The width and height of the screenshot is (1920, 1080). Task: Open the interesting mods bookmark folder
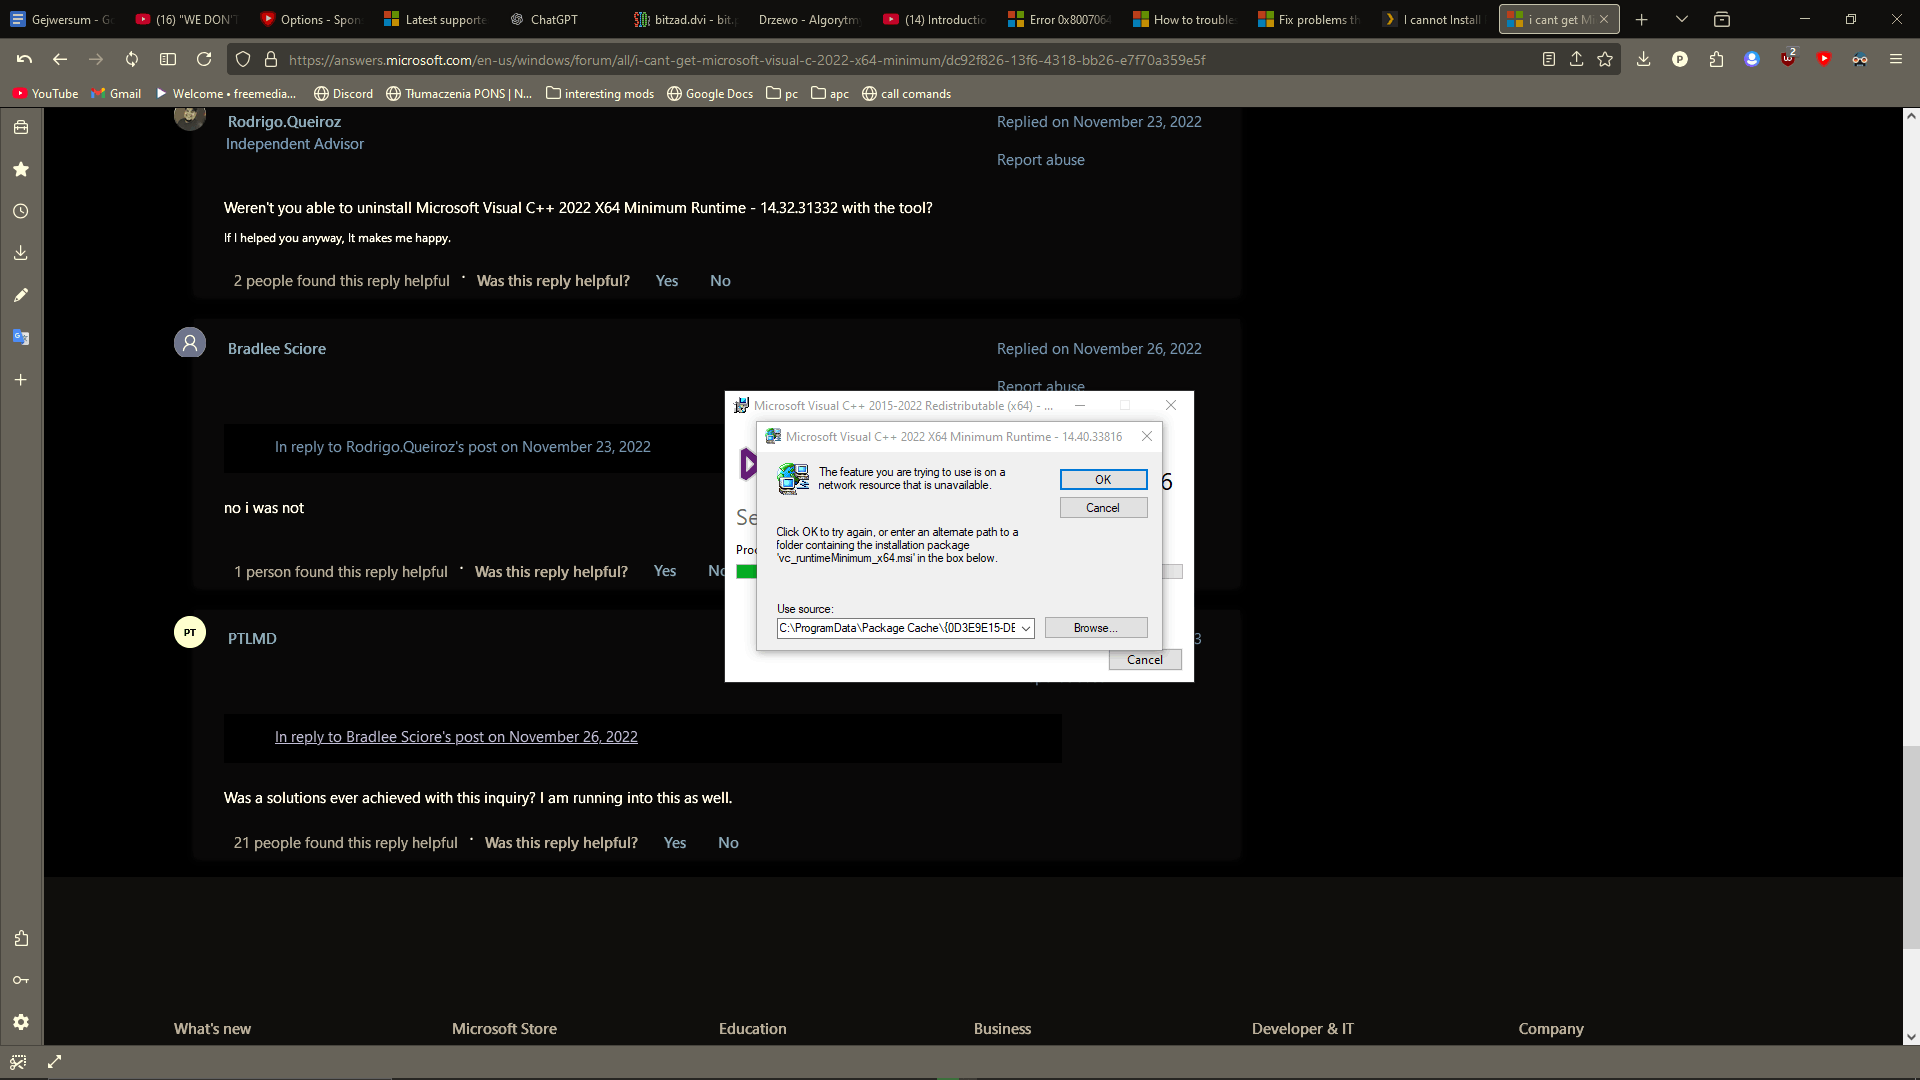click(600, 94)
